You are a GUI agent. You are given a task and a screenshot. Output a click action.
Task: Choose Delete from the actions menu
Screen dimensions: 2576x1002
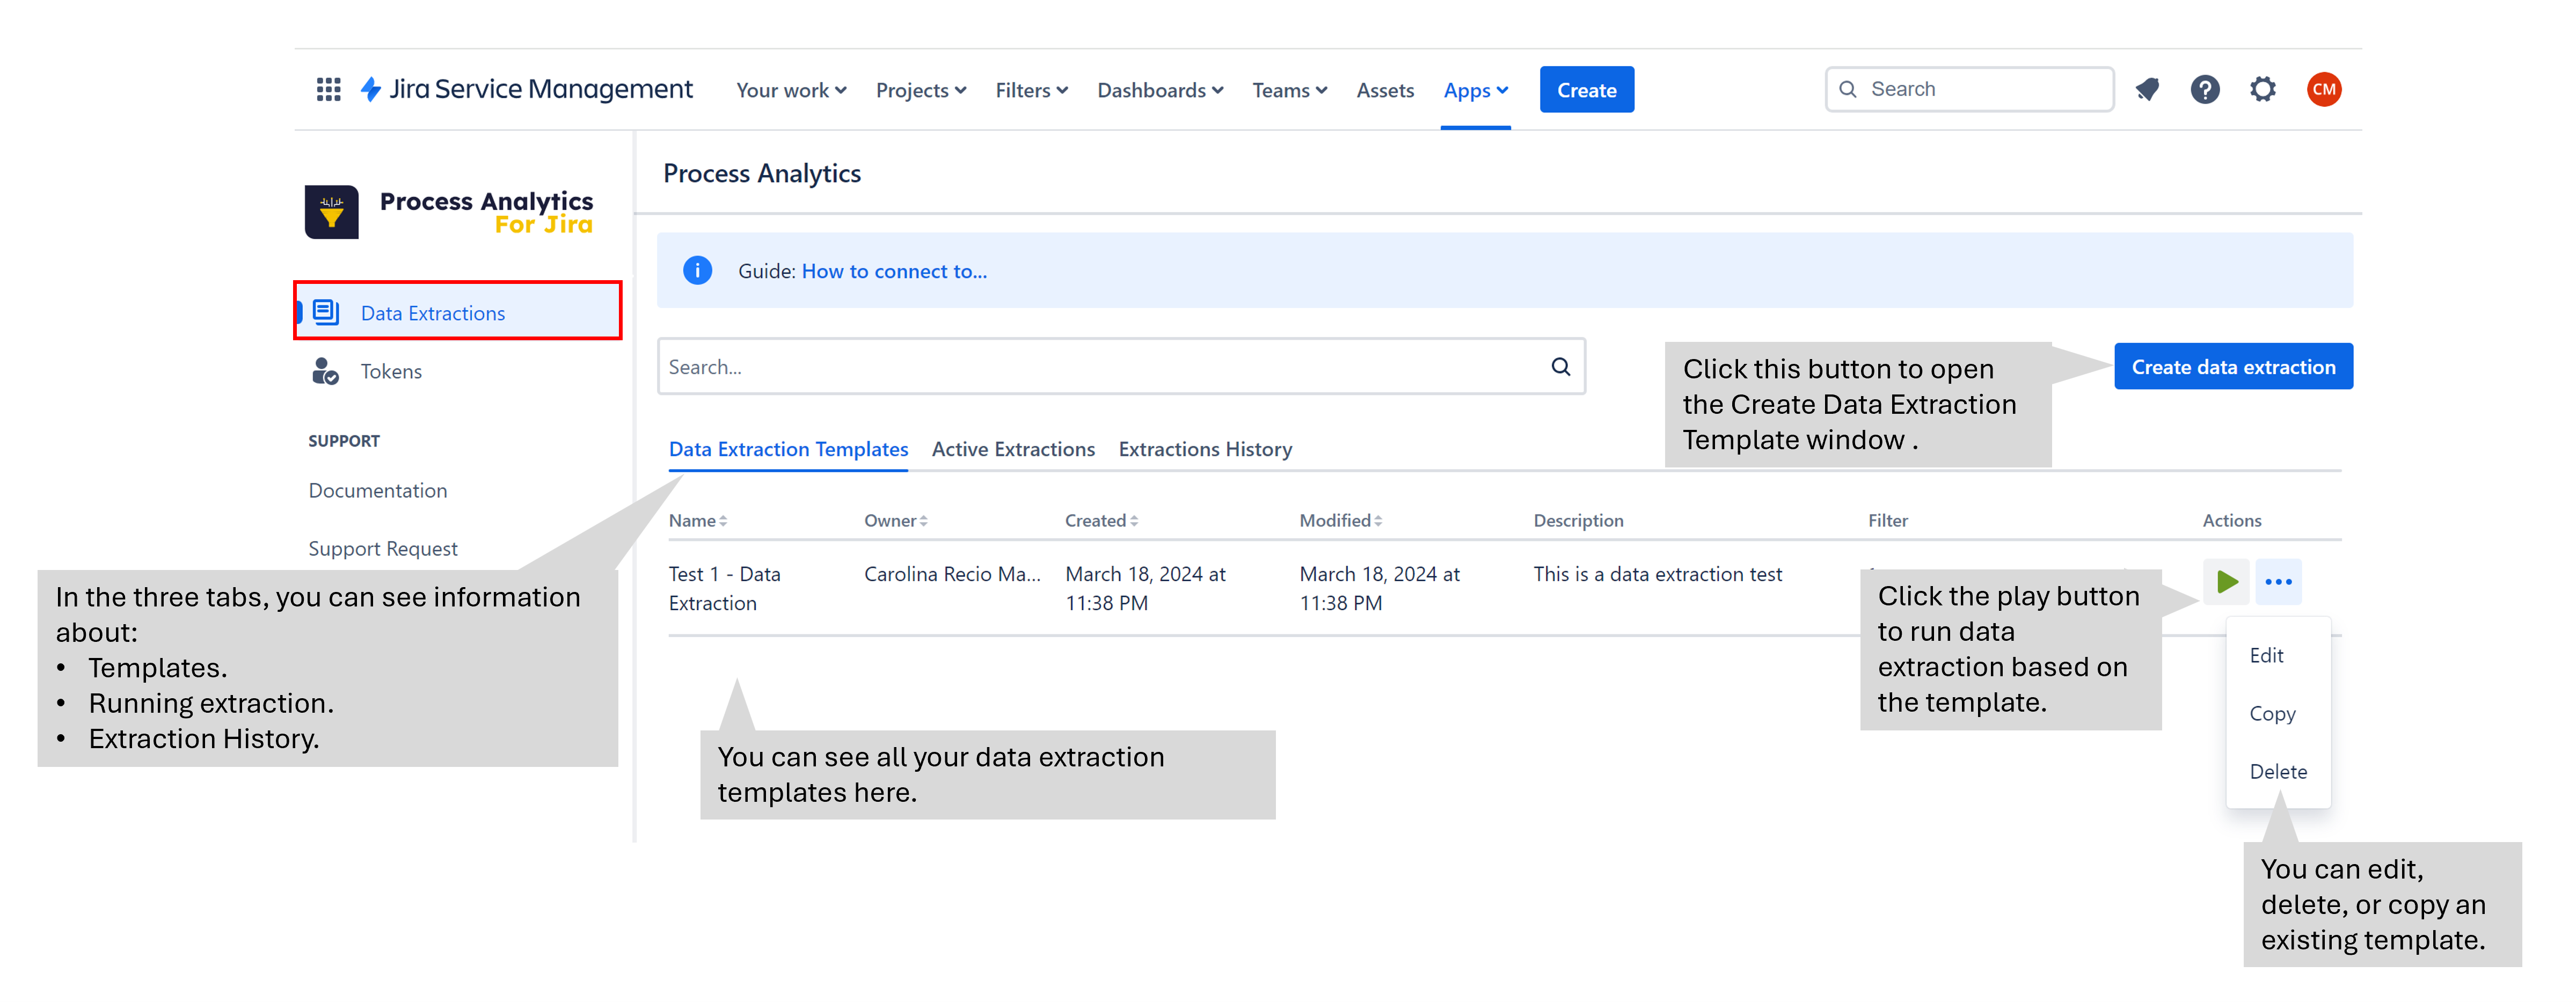pyautogui.click(x=2278, y=772)
